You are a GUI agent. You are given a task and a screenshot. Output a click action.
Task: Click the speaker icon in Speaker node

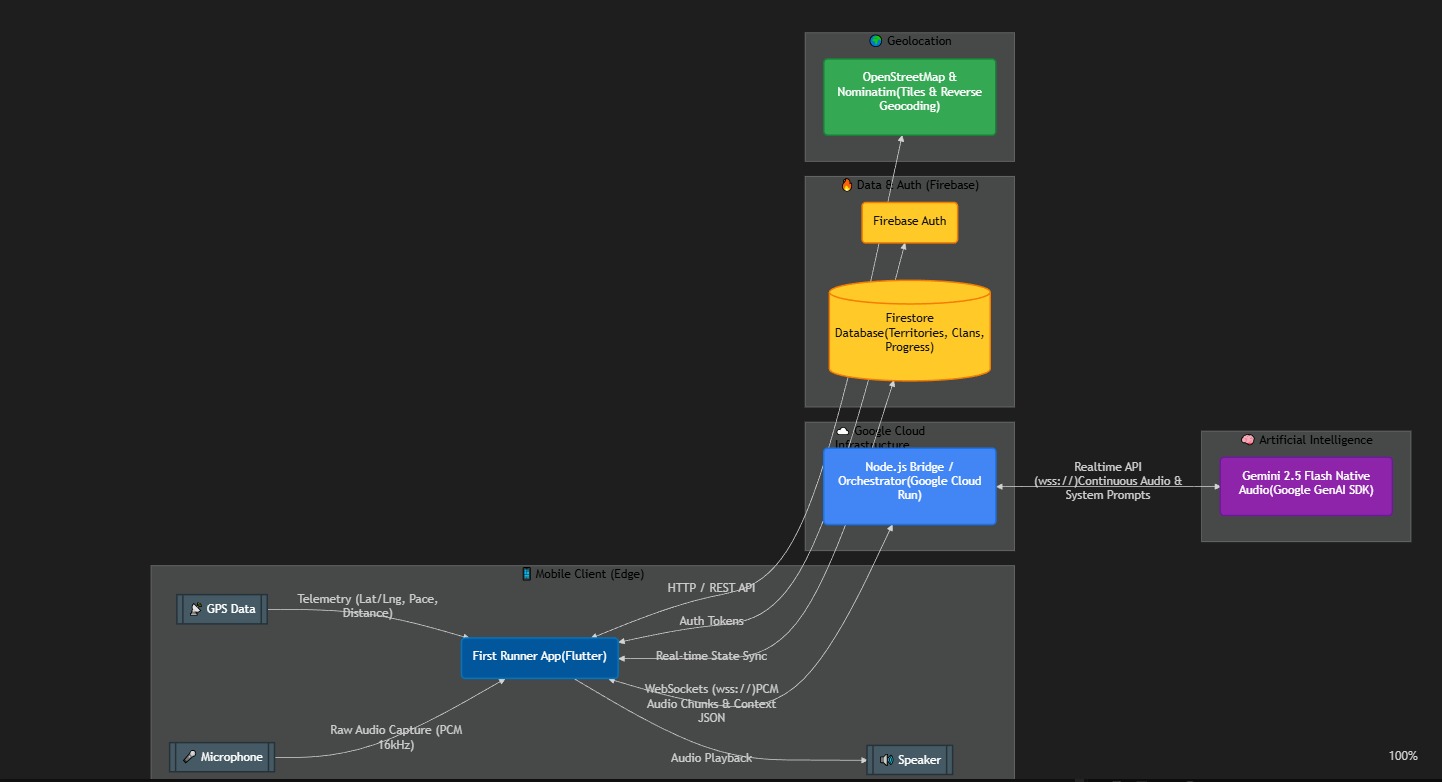point(886,760)
